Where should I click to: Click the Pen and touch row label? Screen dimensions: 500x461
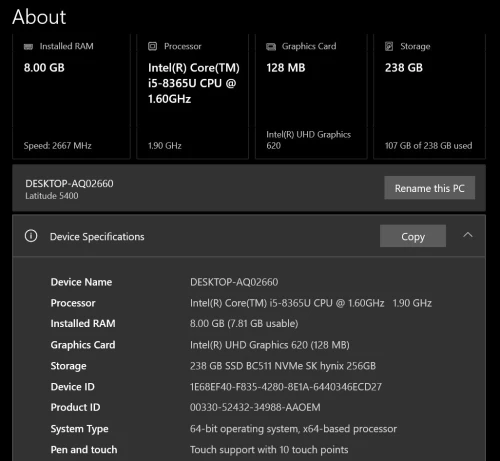point(84,450)
